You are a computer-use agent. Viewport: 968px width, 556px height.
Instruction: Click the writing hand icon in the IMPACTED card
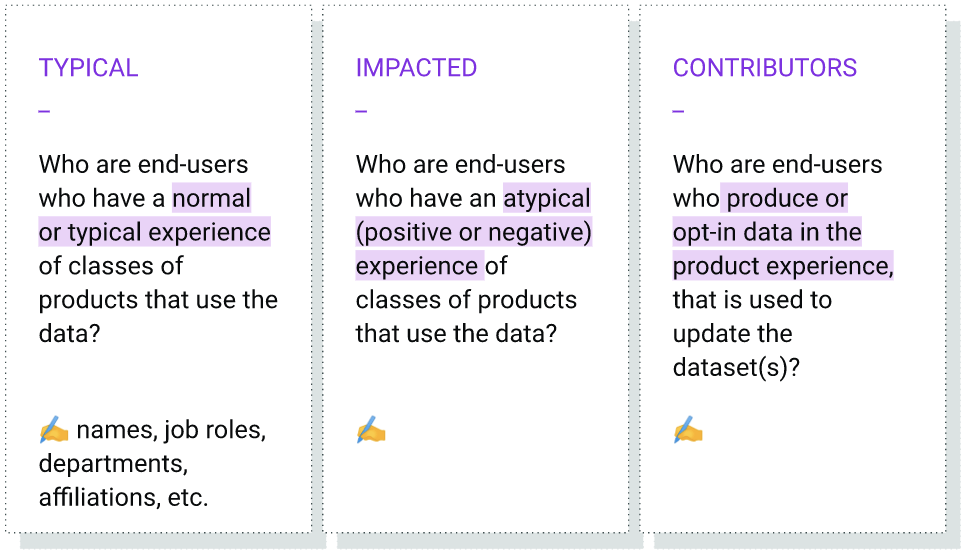(370, 431)
